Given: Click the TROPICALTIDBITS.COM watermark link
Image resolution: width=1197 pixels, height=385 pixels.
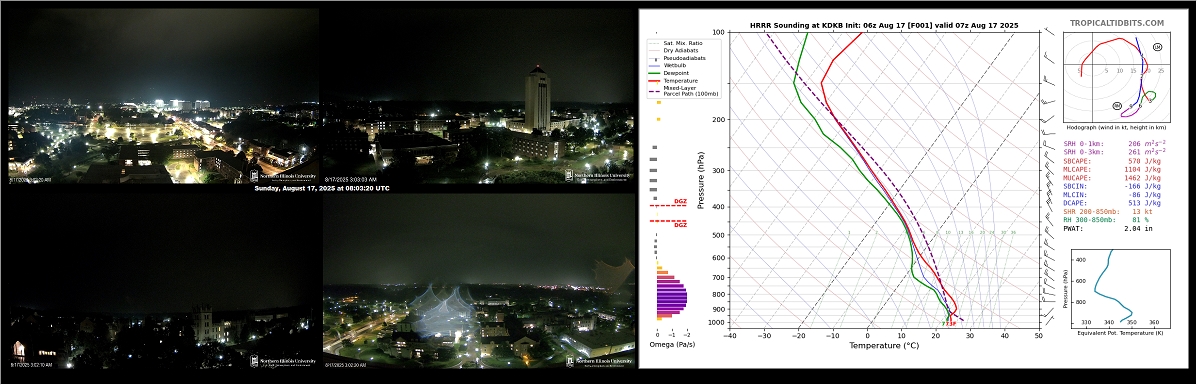Looking at the screenshot, I should point(1127,24).
